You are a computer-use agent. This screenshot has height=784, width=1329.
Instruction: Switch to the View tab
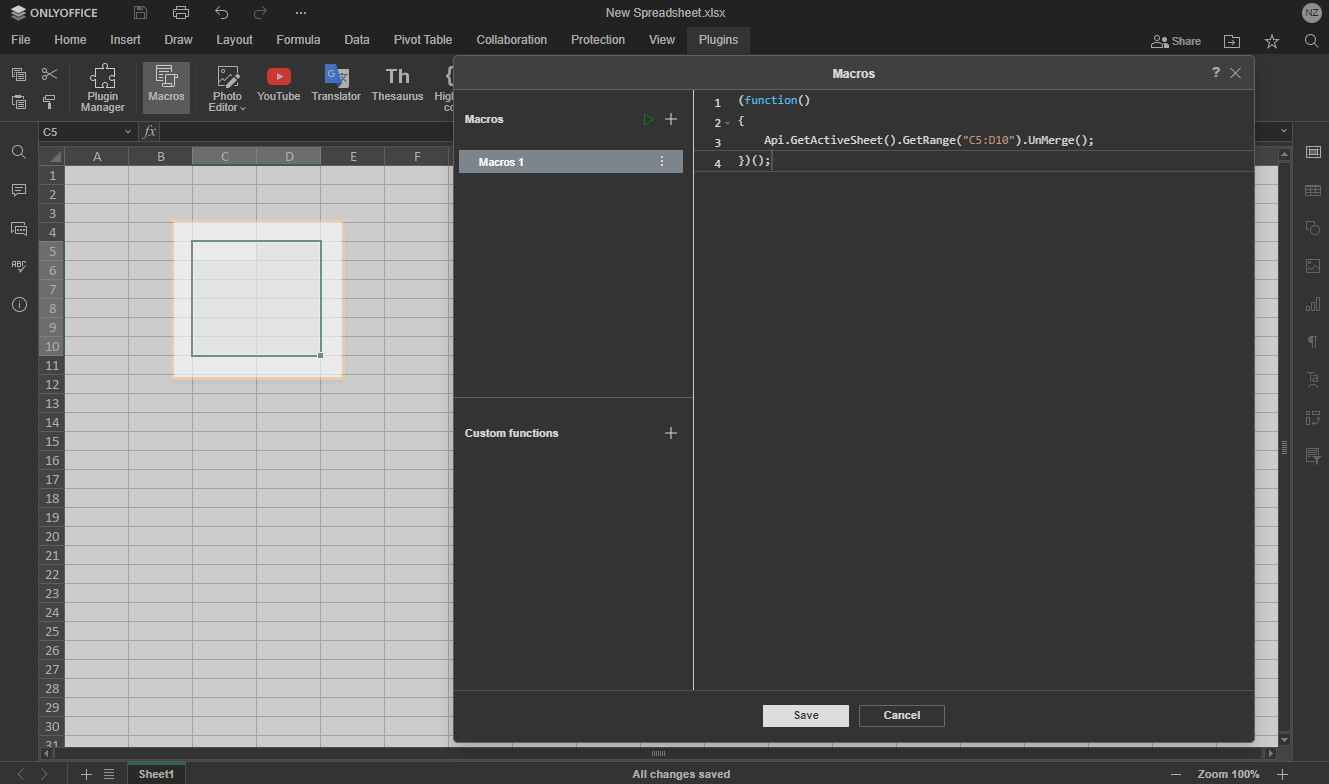coord(662,40)
